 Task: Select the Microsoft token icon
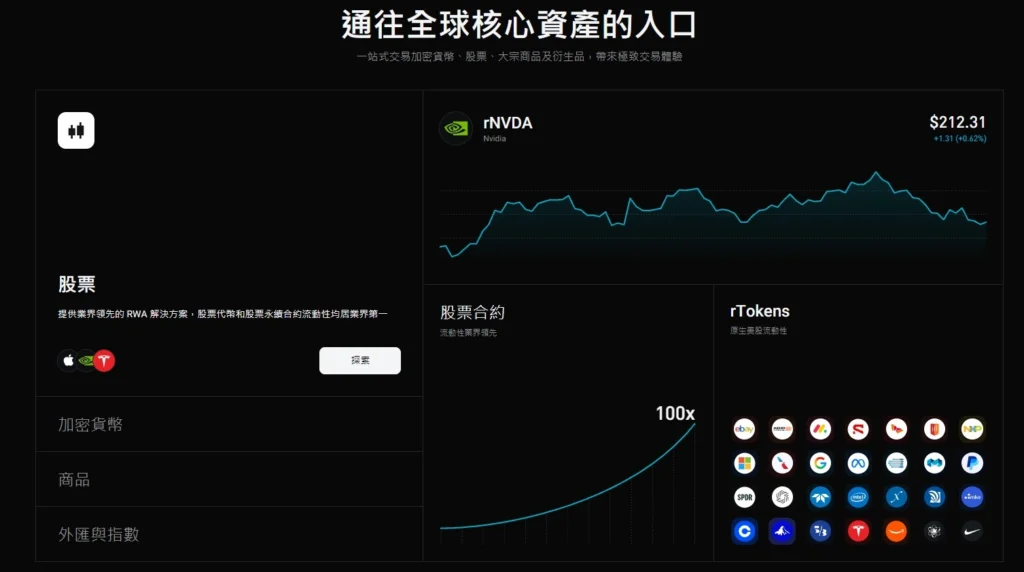click(744, 463)
